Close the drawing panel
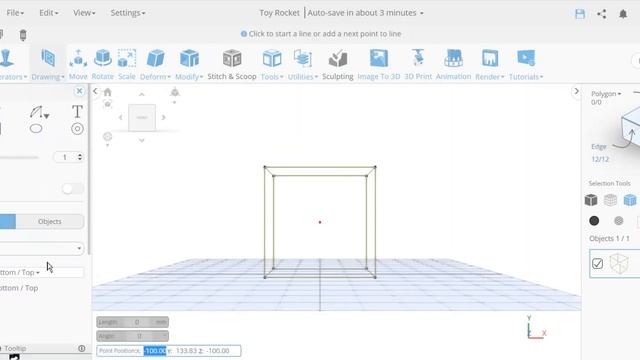Image resolution: width=640 pixels, height=360 pixels. [80, 91]
